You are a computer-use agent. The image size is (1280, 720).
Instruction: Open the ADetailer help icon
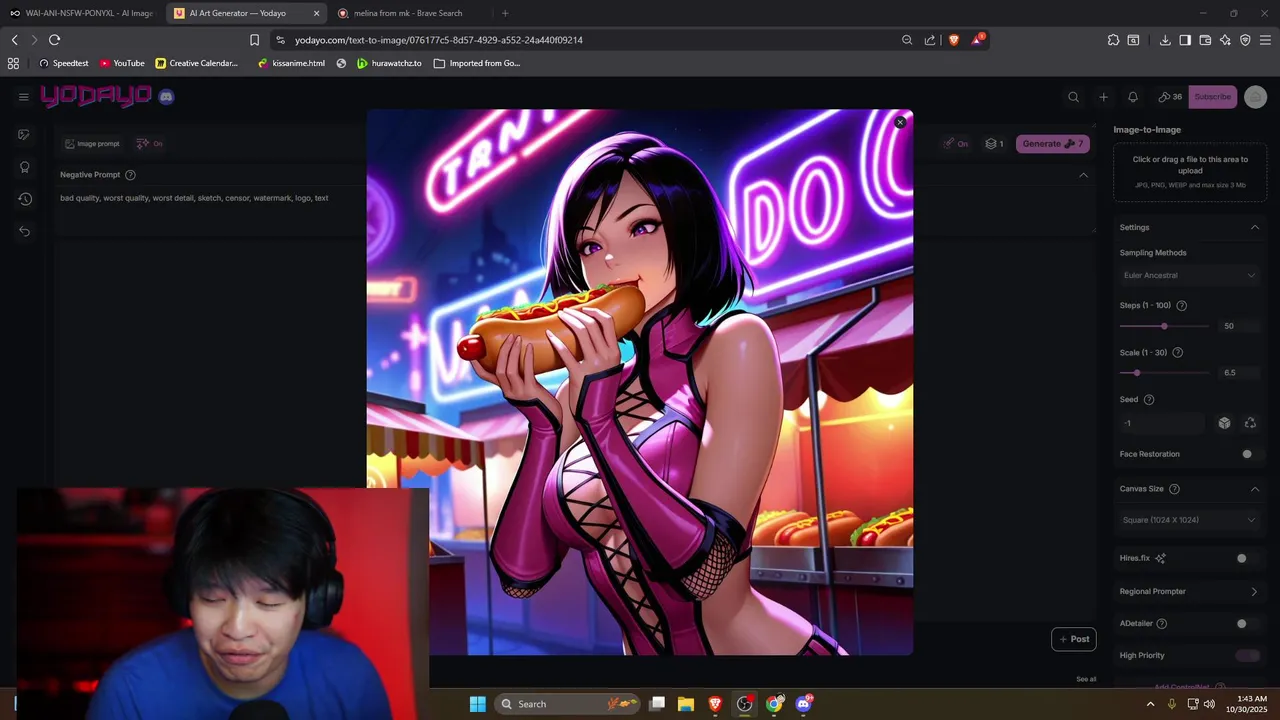point(1161,624)
